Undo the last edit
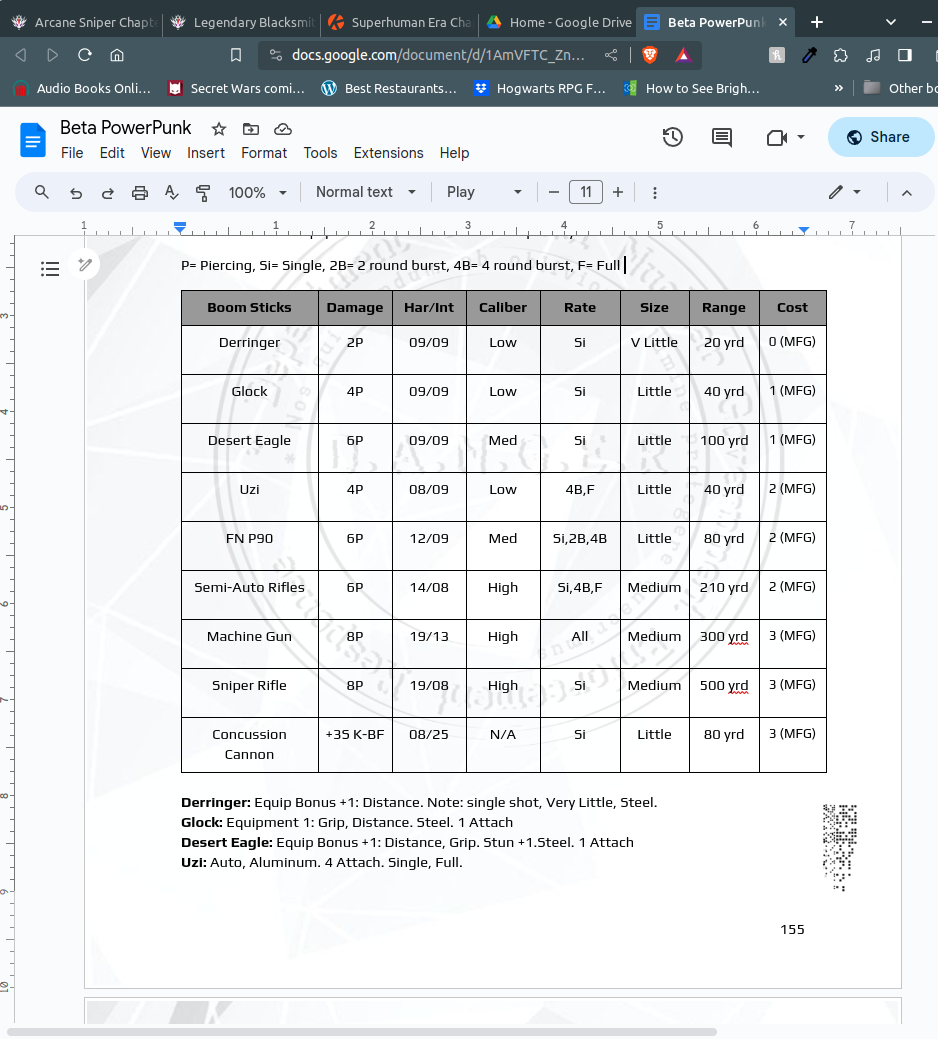This screenshot has height=1039, width=938. (76, 193)
